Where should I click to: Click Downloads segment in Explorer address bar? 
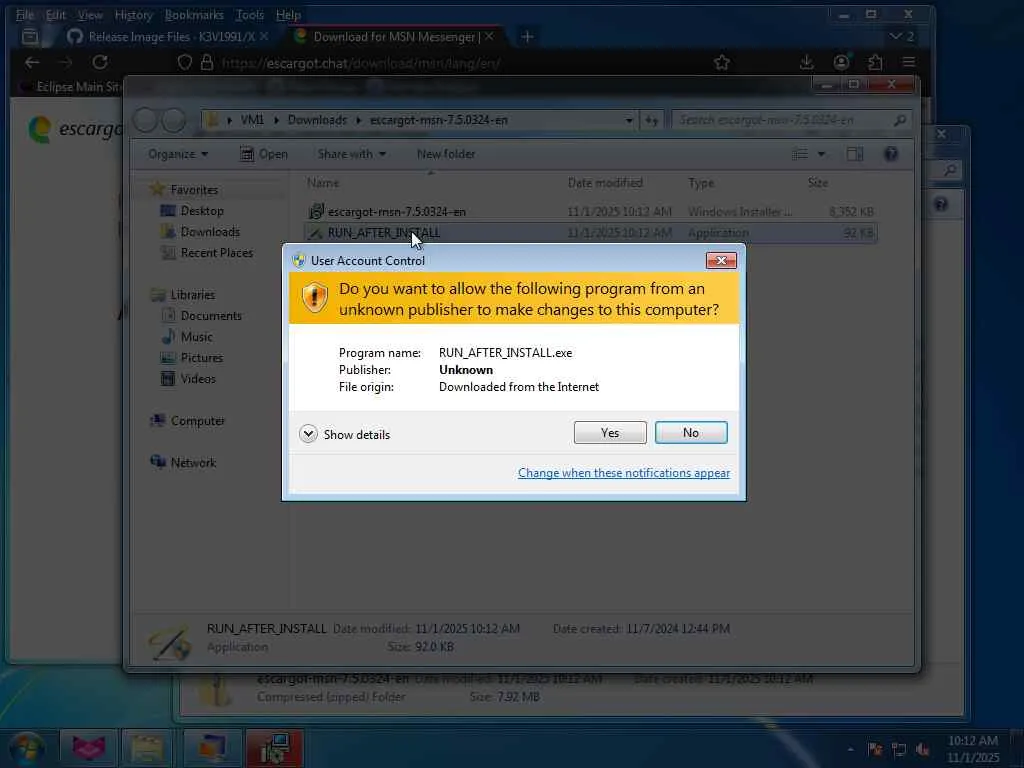click(x=317, y=120)
